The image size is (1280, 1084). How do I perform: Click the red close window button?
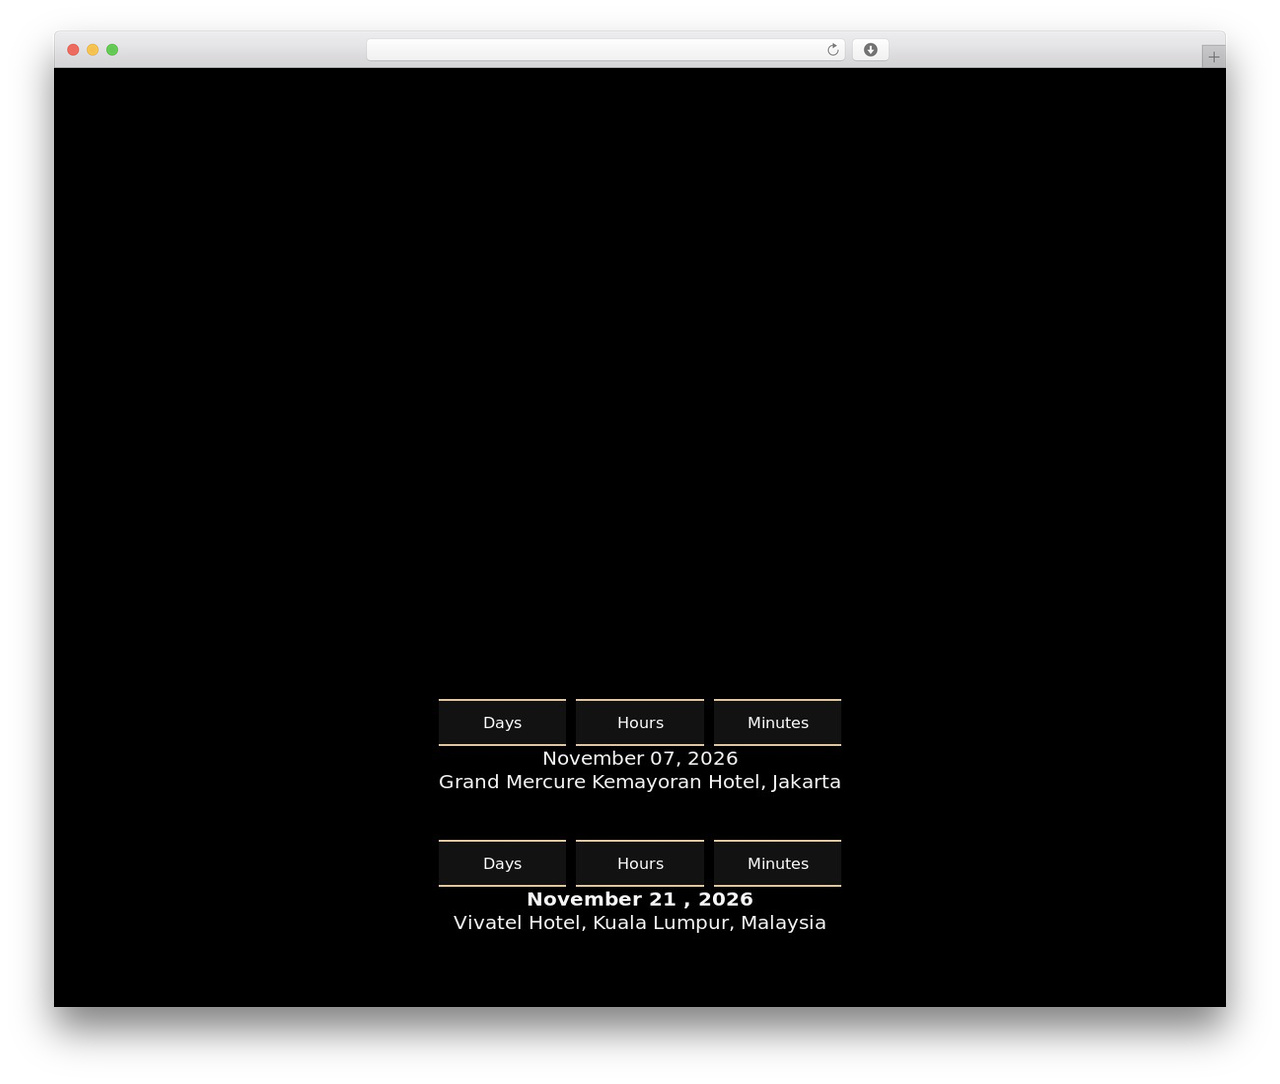73,50
